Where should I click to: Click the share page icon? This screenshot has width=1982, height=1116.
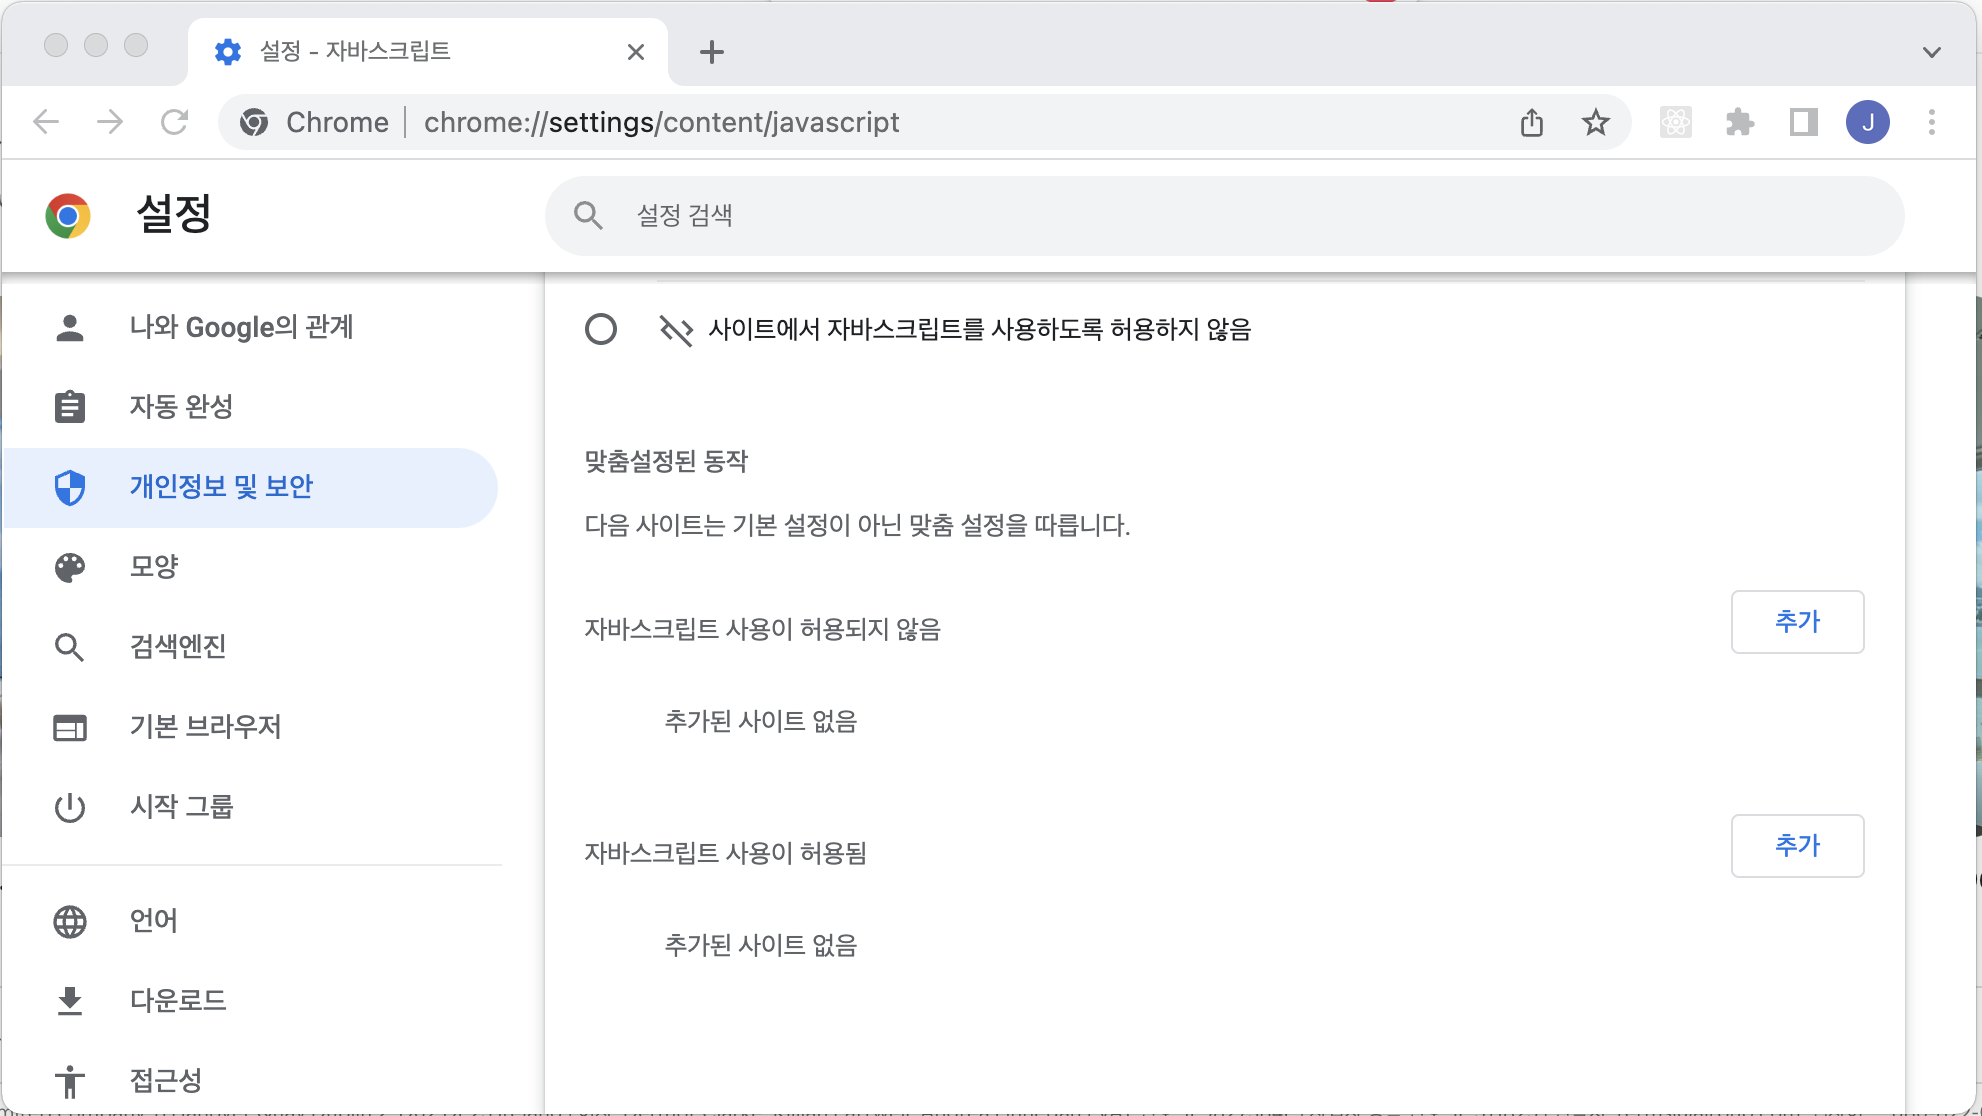(1531, 122)
